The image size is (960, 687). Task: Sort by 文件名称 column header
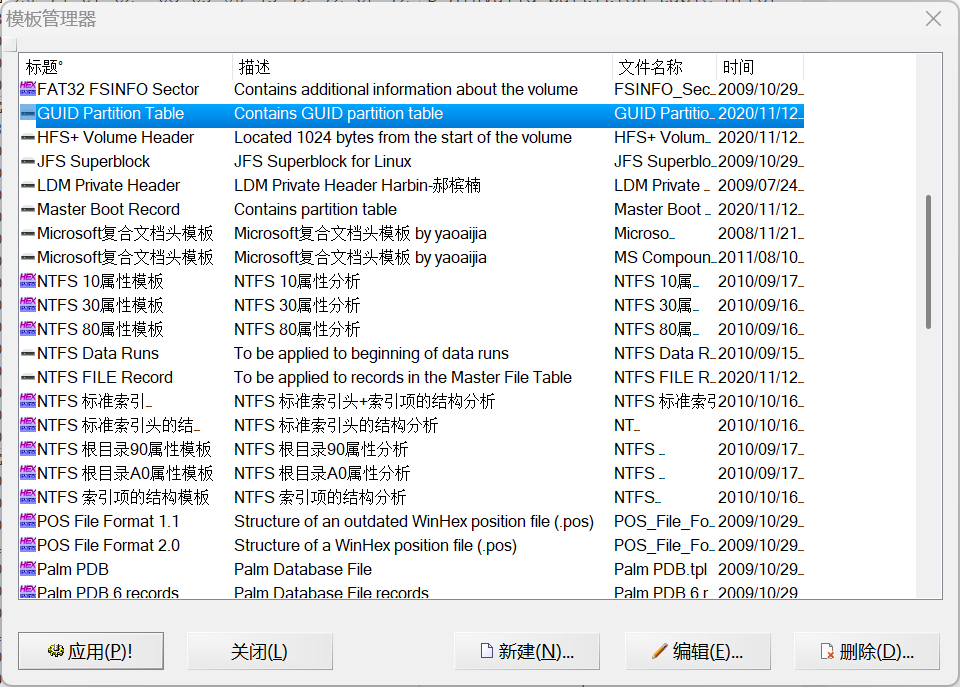coord(664,67)
